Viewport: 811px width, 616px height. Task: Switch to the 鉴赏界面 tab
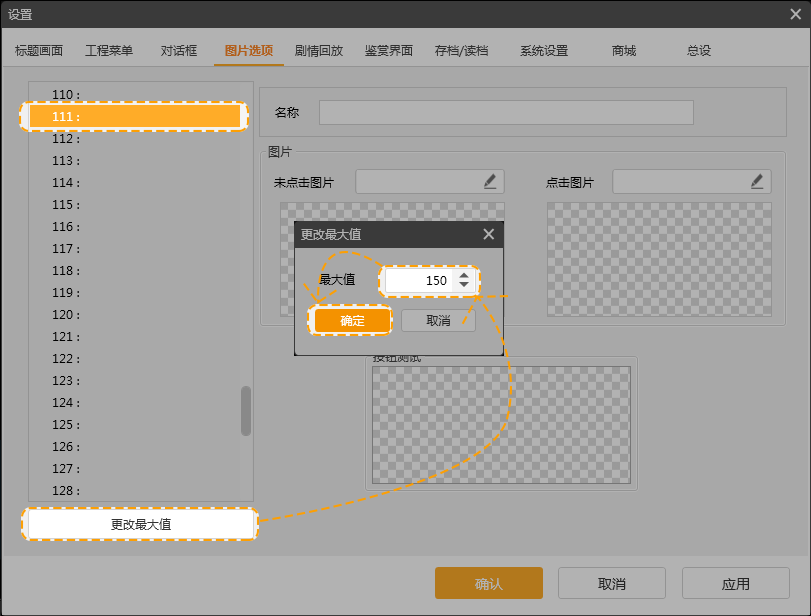pyautogui.click(x=388, y=48)
